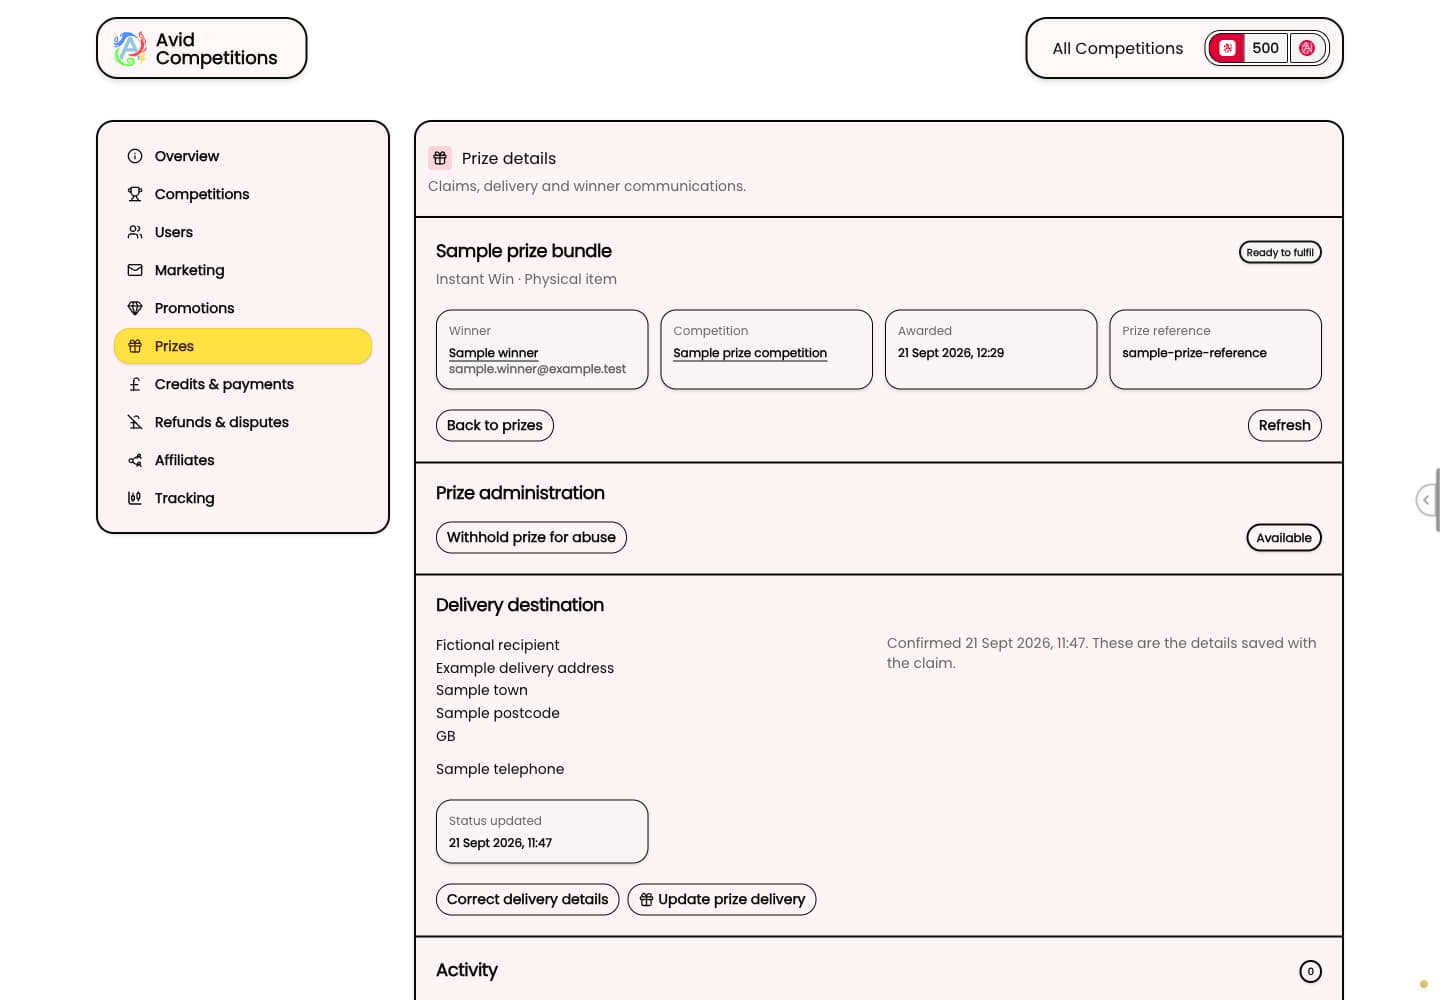This screenshot has width=1440, height=1000.
Task: Click the Tracking chart icon
Action: (x=135, y=498)
